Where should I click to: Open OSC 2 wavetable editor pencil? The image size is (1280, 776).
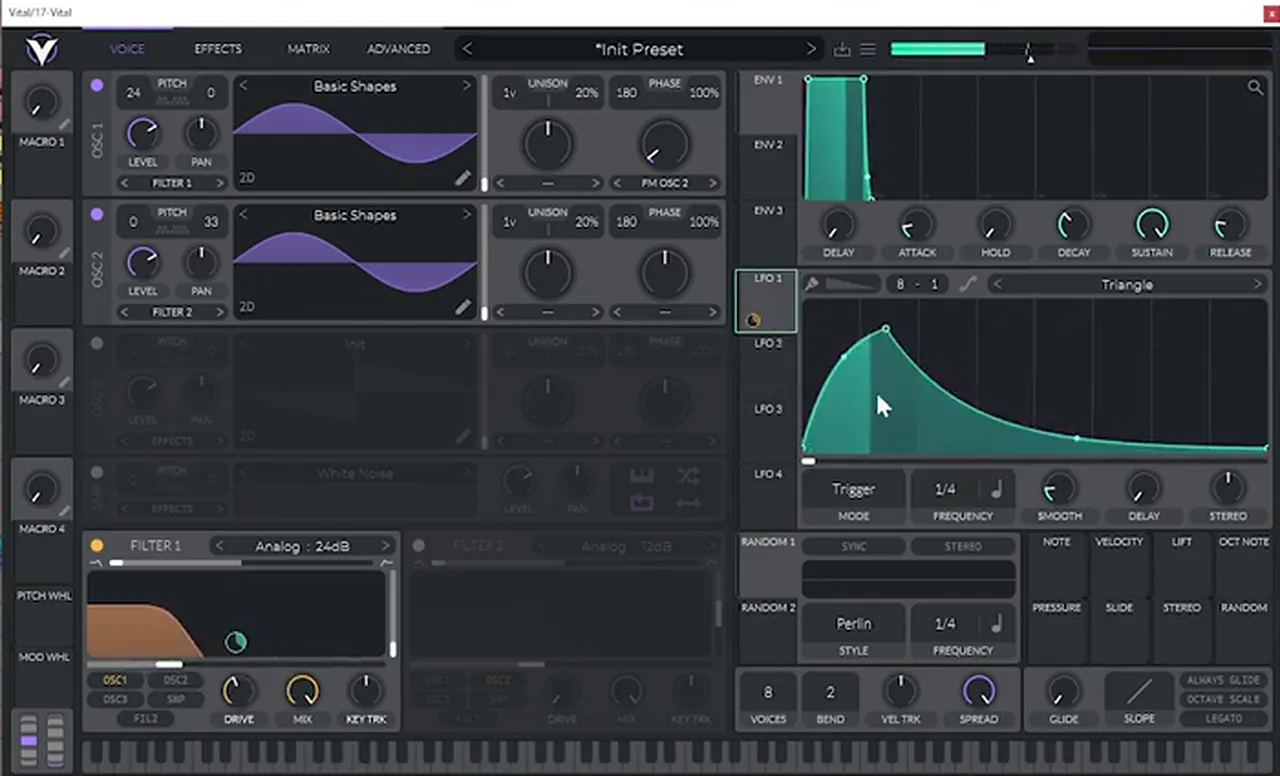pyautogui.click(x=463, y=308)
